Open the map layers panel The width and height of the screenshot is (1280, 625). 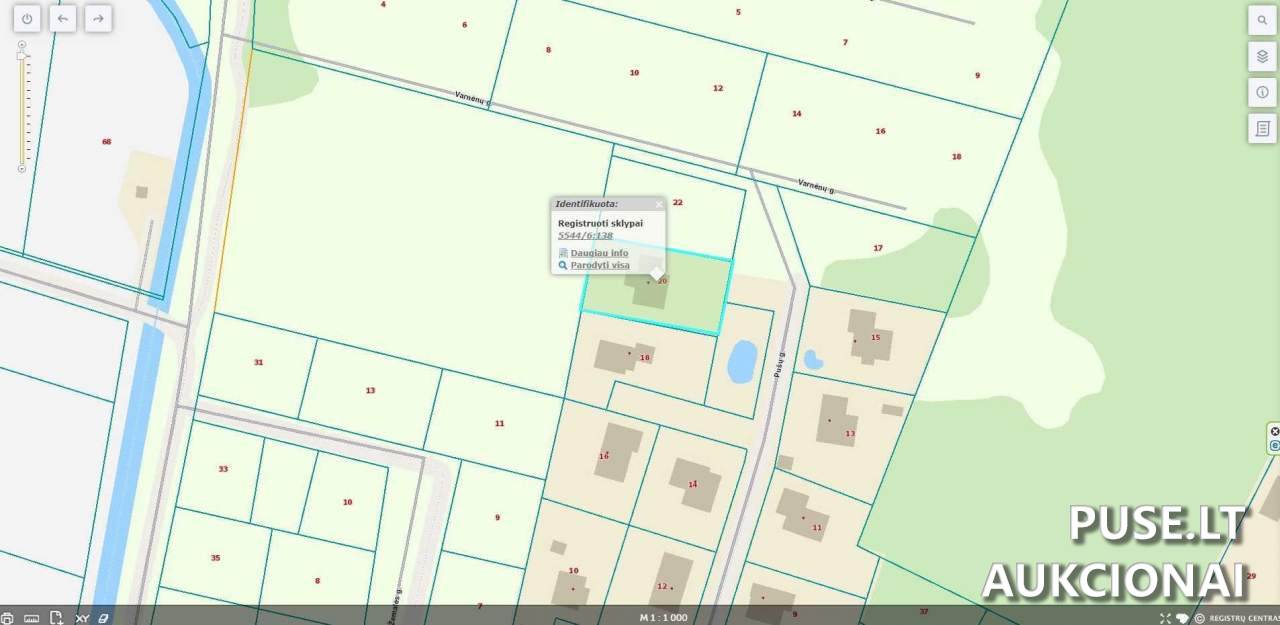(x=1262, y=56)
